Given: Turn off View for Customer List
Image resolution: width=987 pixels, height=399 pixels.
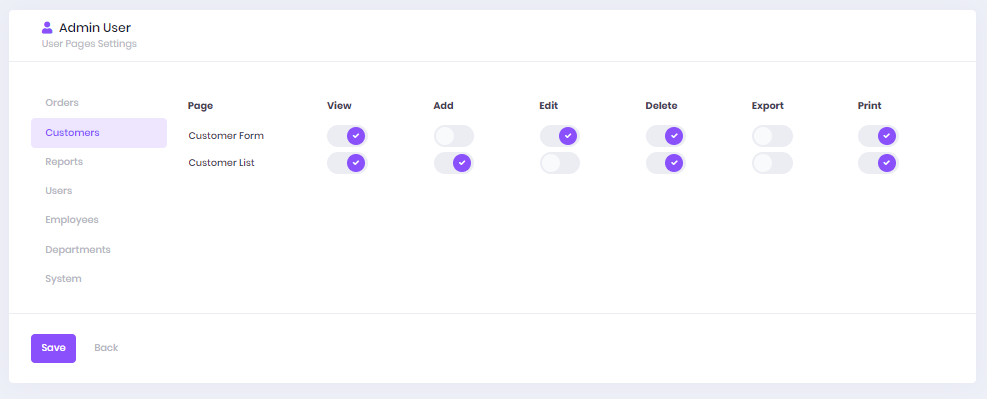Looking at the screenshot, I should point(347,163).
